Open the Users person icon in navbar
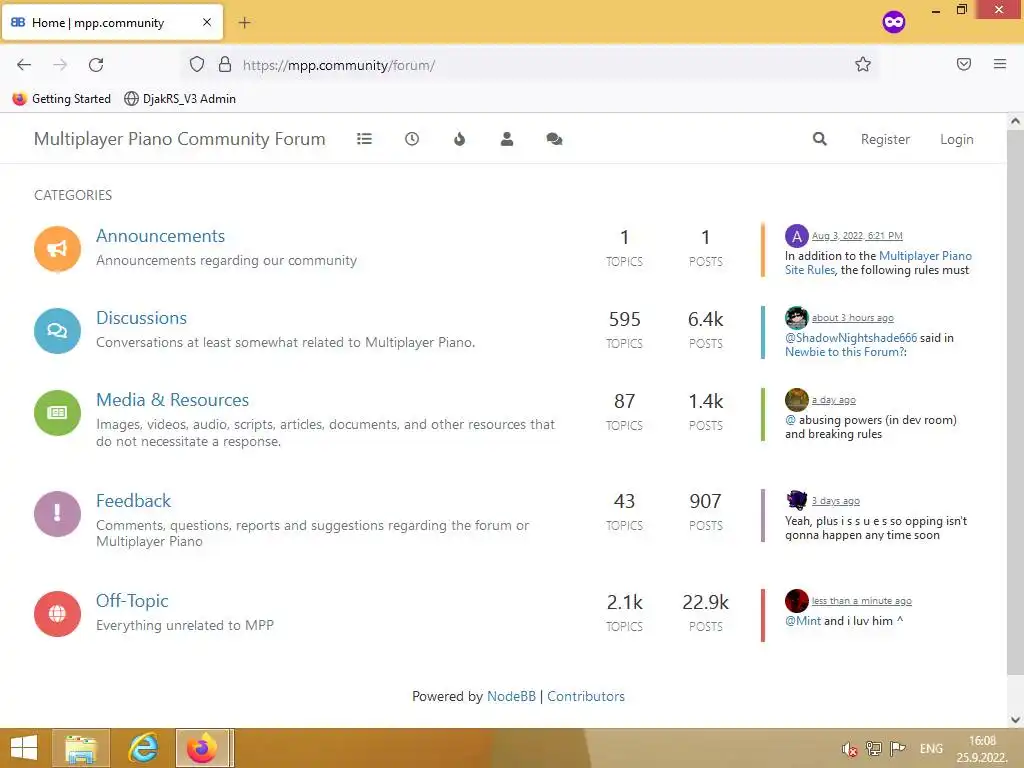The width and height of the screenshot is (1024, 768). (x=507, y=139)
